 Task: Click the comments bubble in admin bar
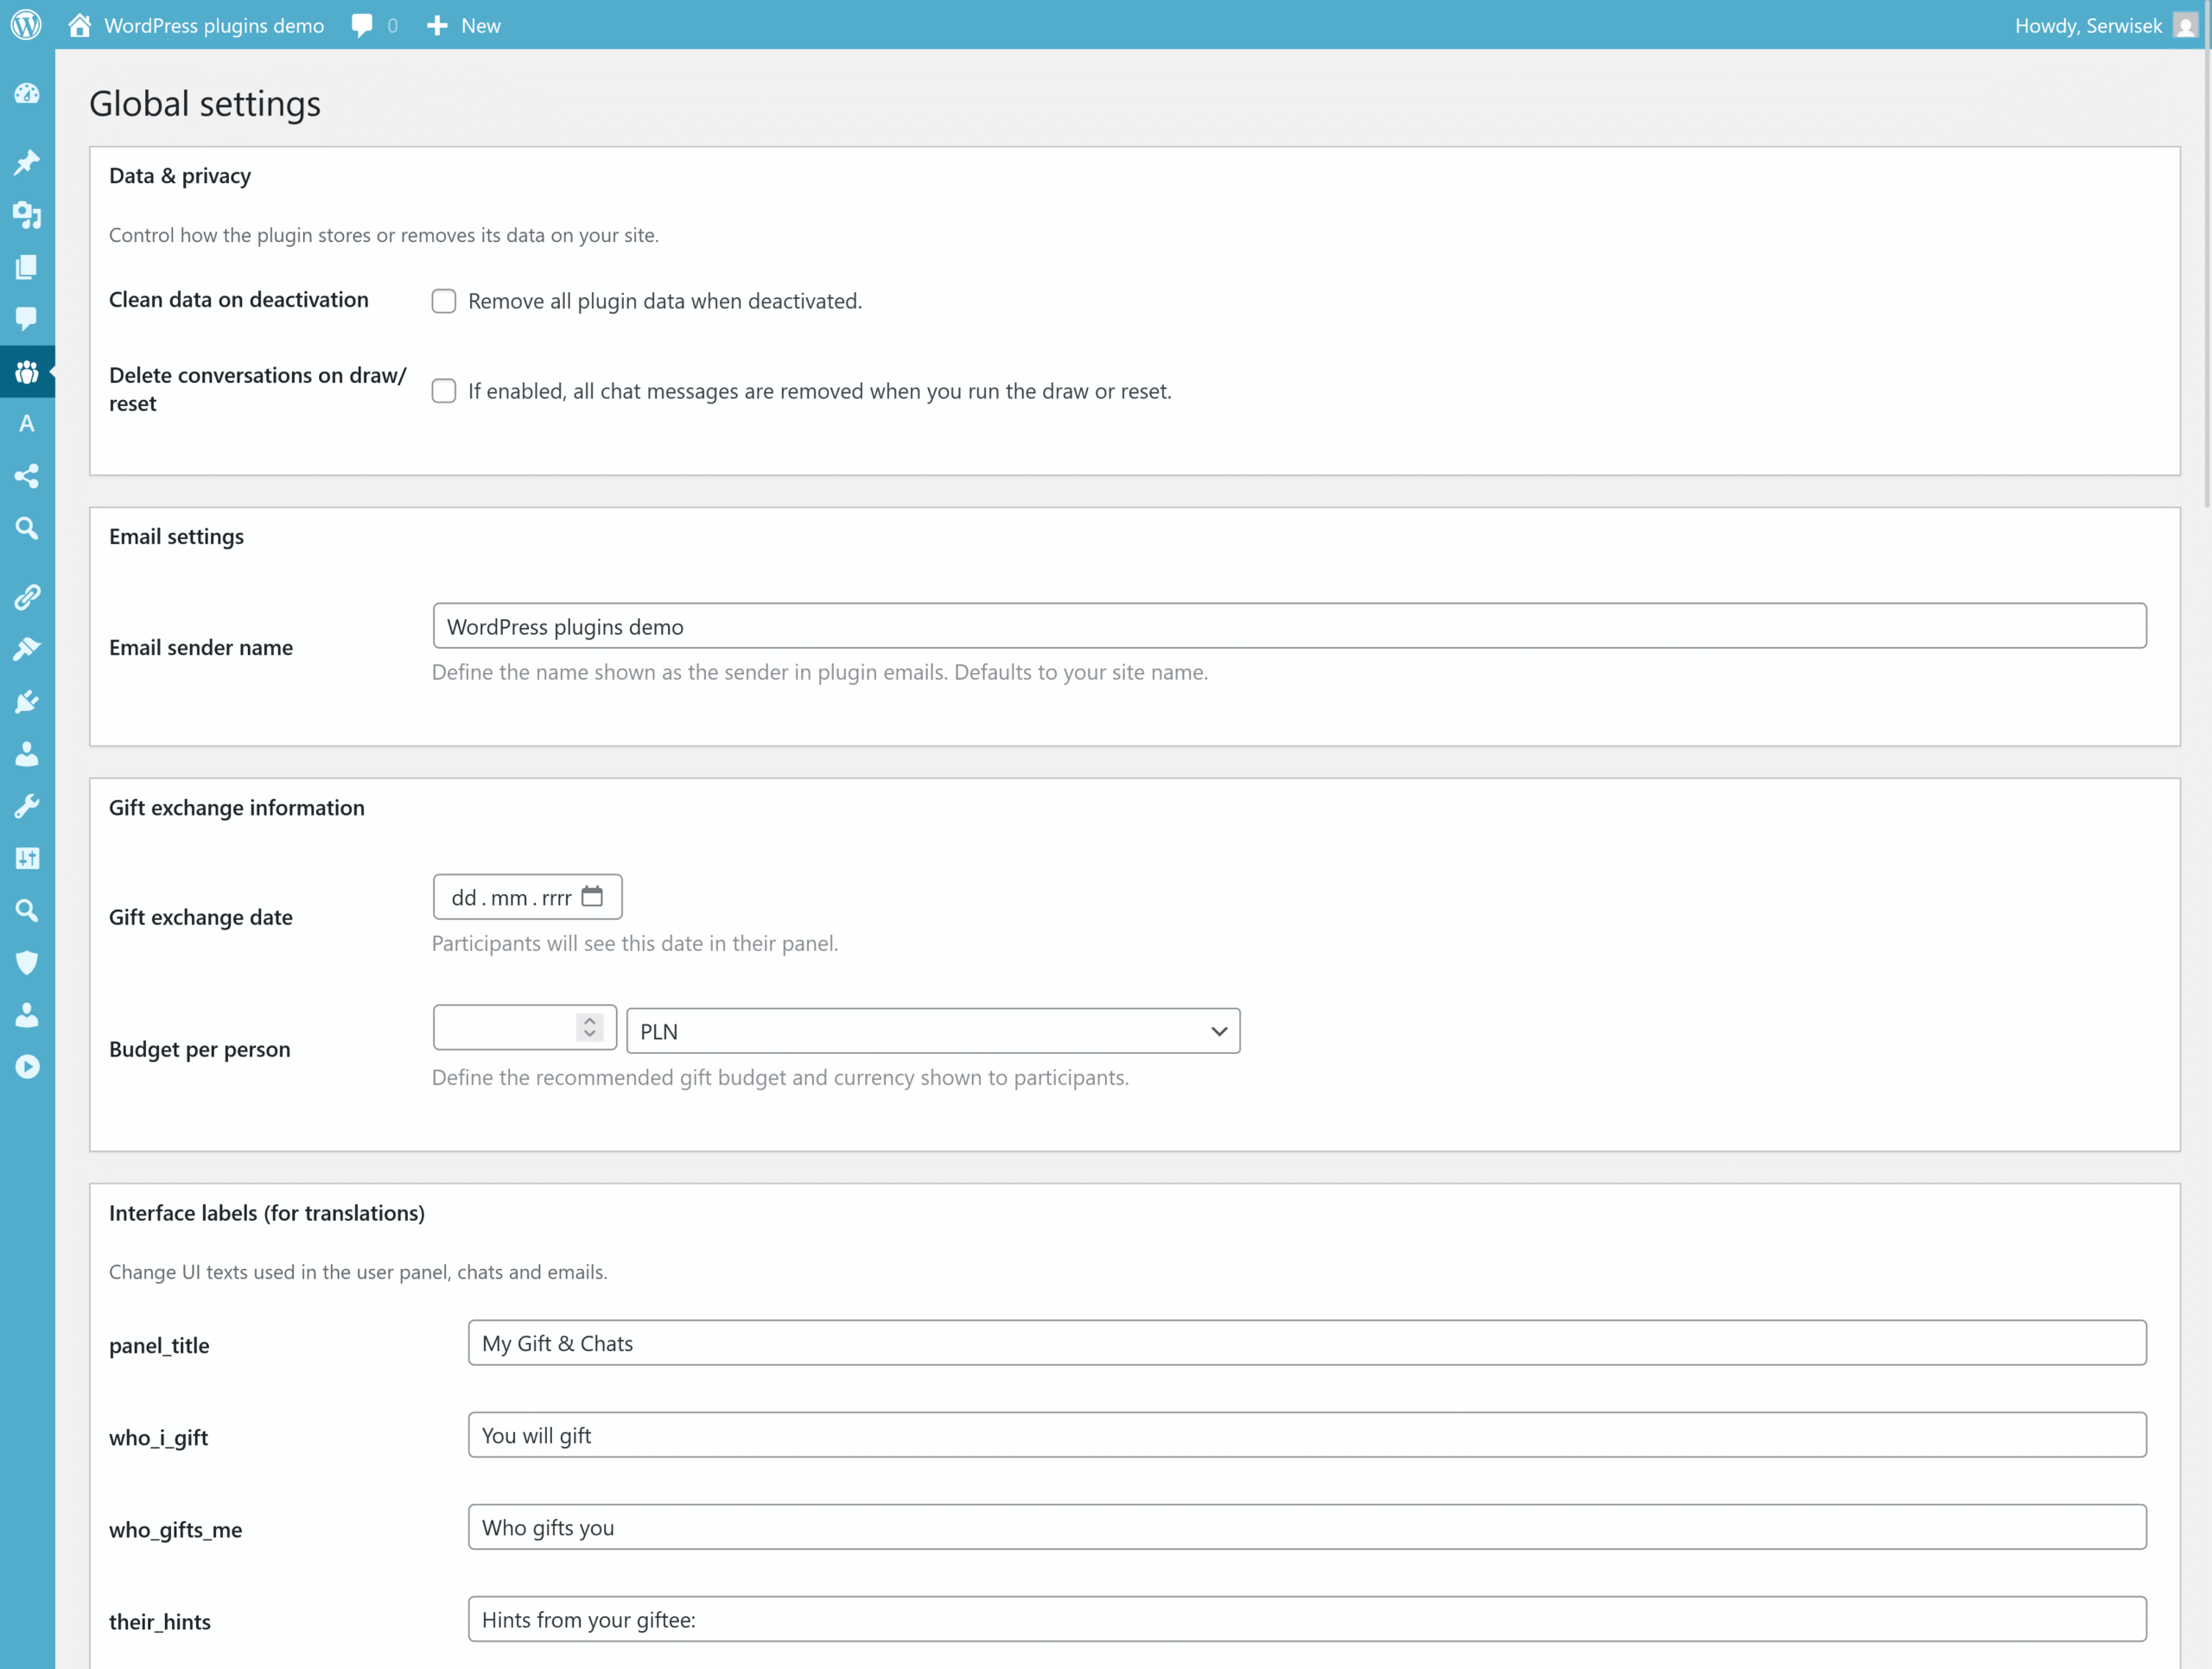pyautogui.click(x=363, y=25)
